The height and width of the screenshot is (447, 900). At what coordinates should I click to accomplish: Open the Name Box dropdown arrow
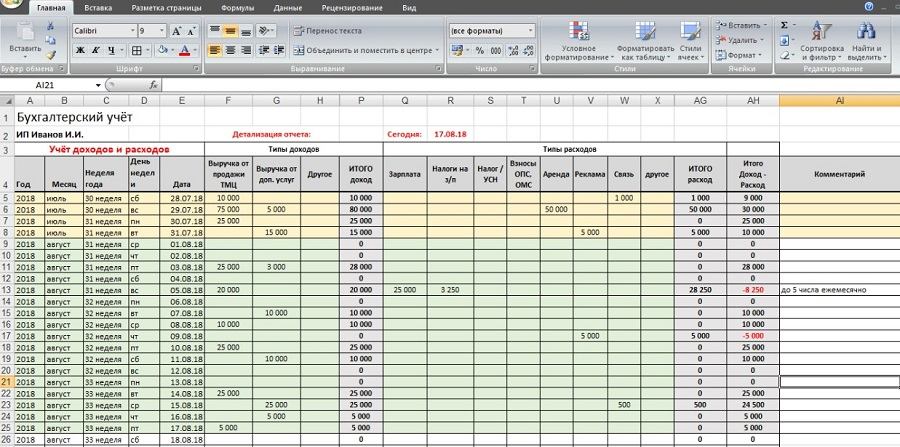click(x=125, y=86)
